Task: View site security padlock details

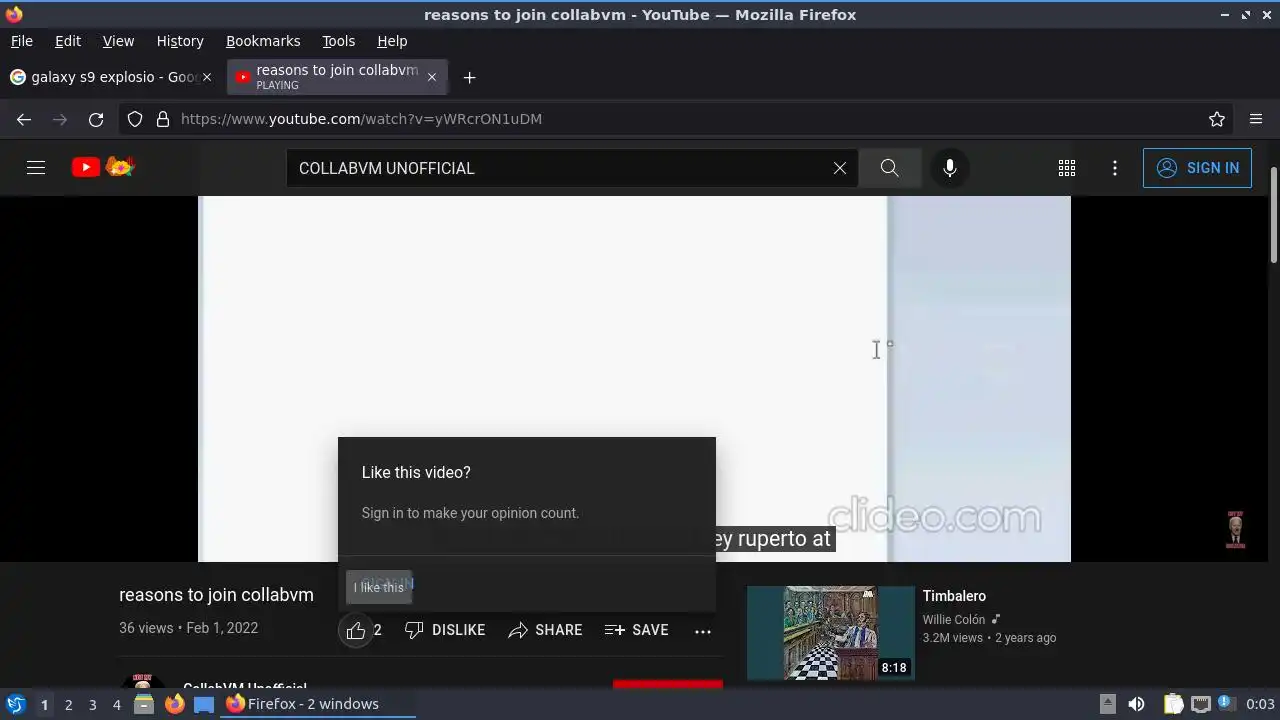Action: click(x=162, y=119)
